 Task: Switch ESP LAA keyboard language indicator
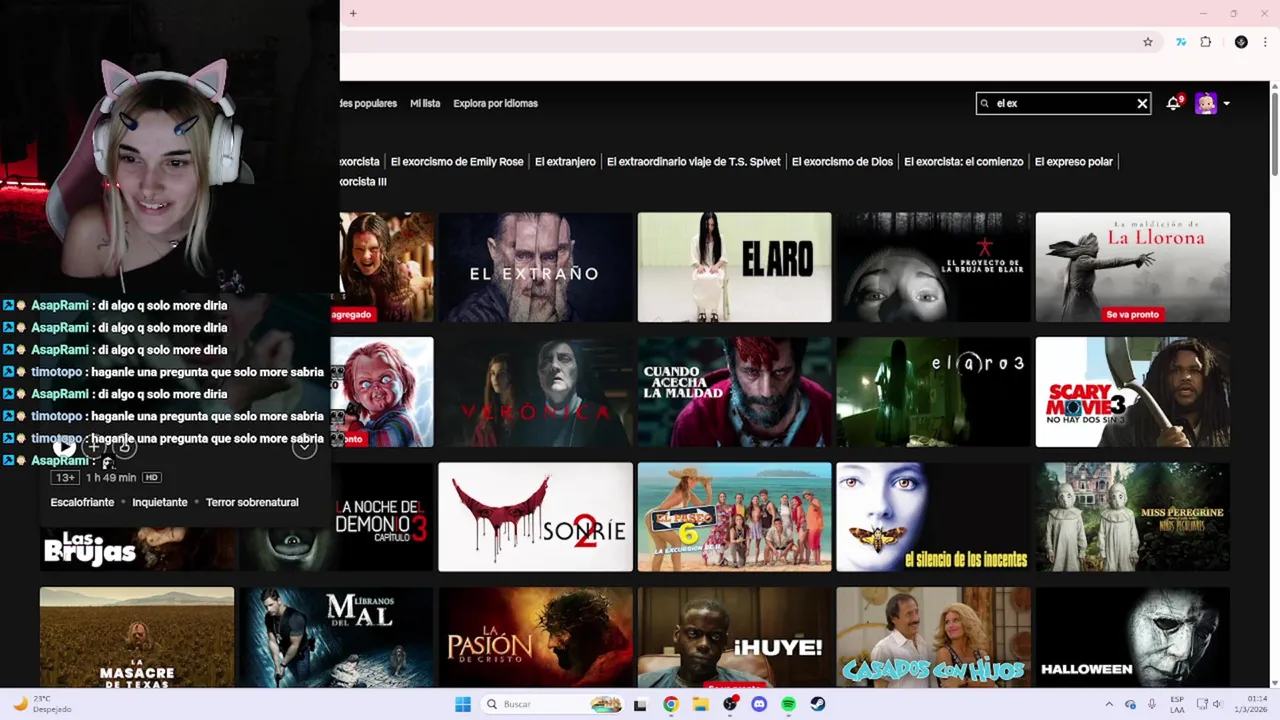point(1177,704)
